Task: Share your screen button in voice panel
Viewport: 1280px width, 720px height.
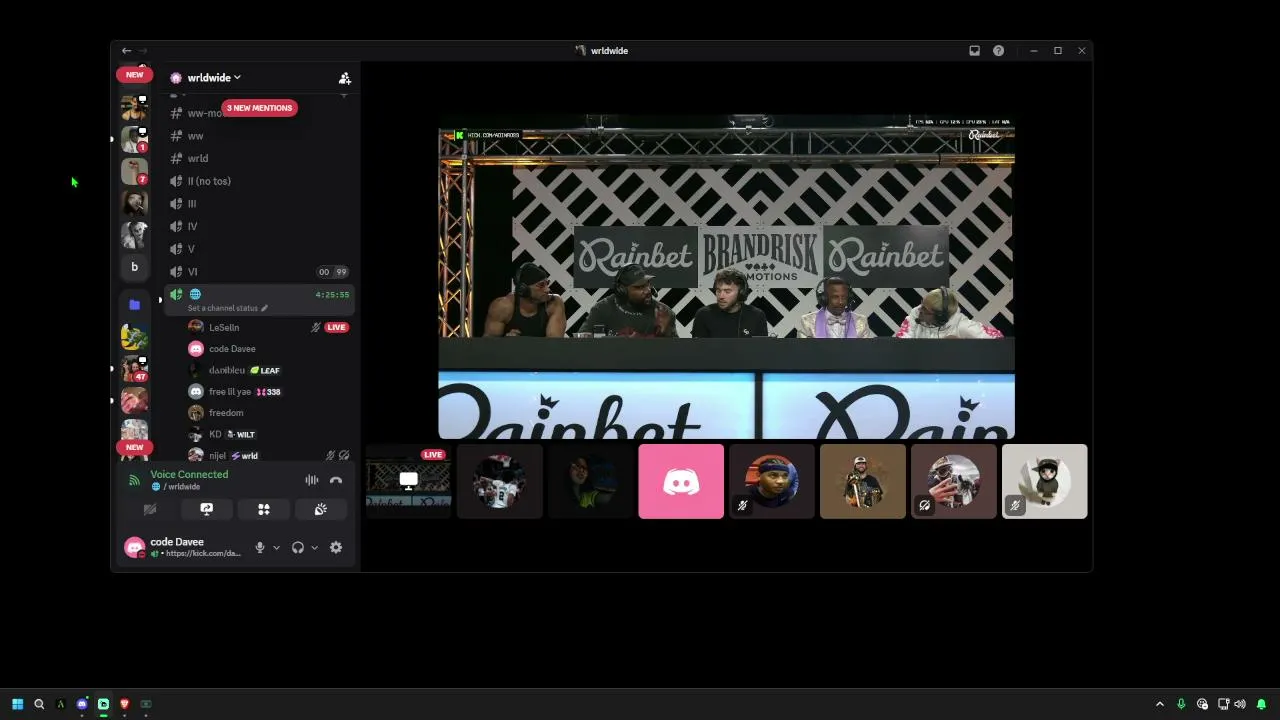Action: point(207,510)
